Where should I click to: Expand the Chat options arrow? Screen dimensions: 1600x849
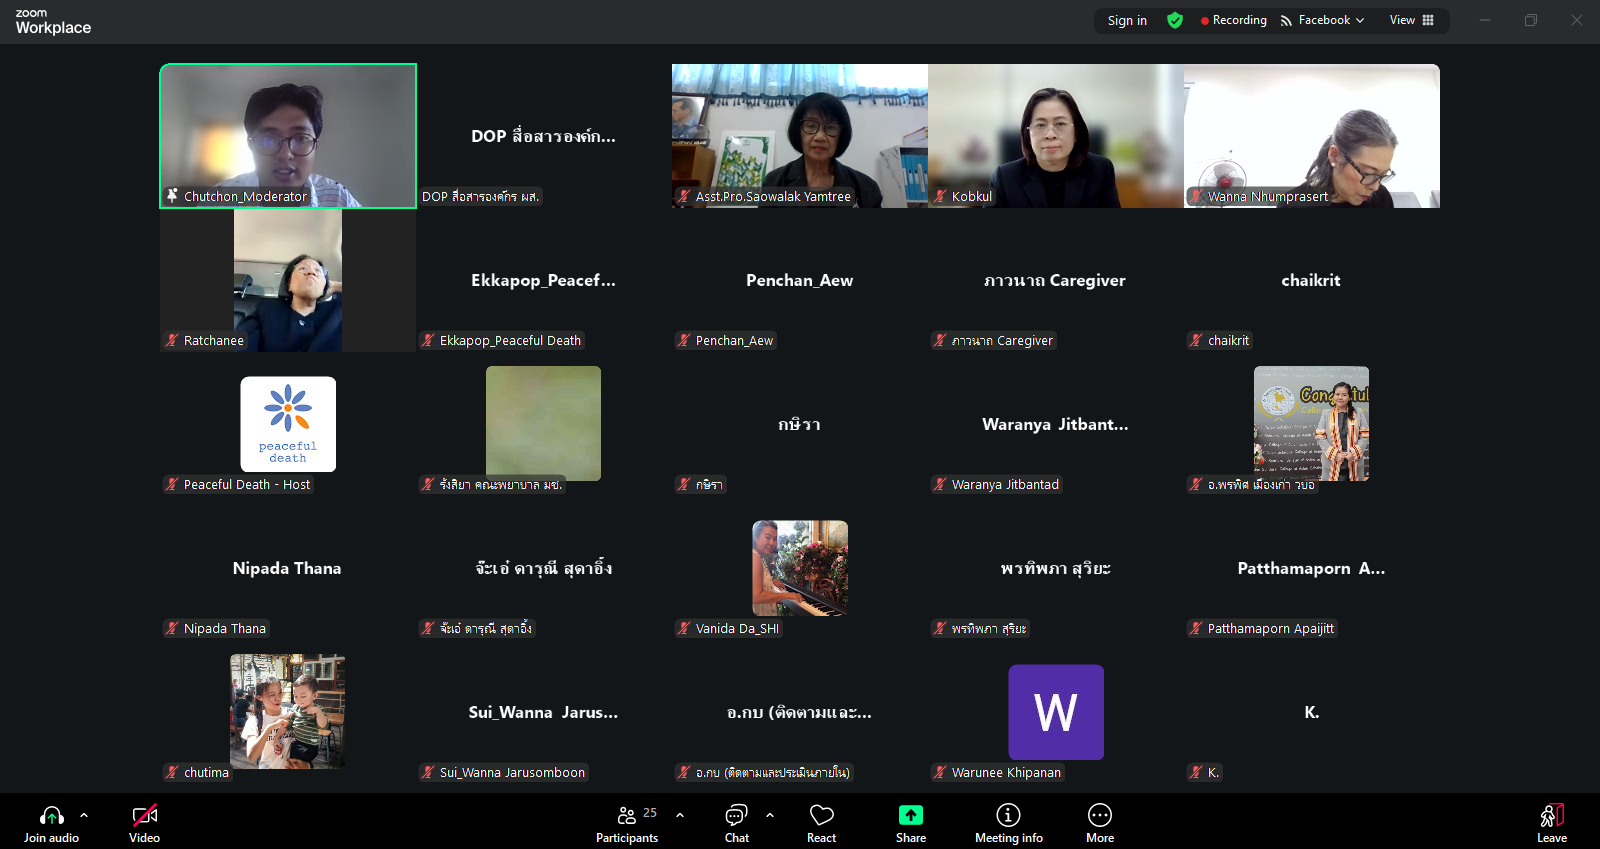click(770, 815)
